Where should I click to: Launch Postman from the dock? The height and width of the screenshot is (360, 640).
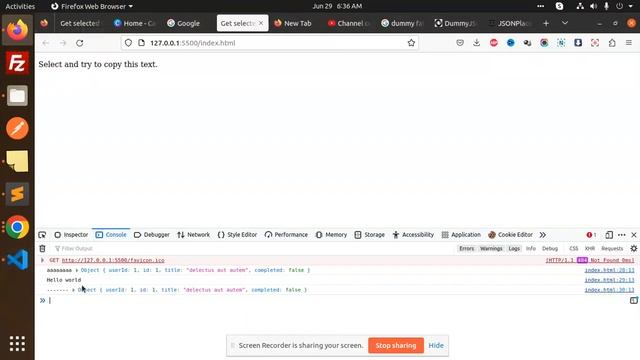click(x=17, y=129)
